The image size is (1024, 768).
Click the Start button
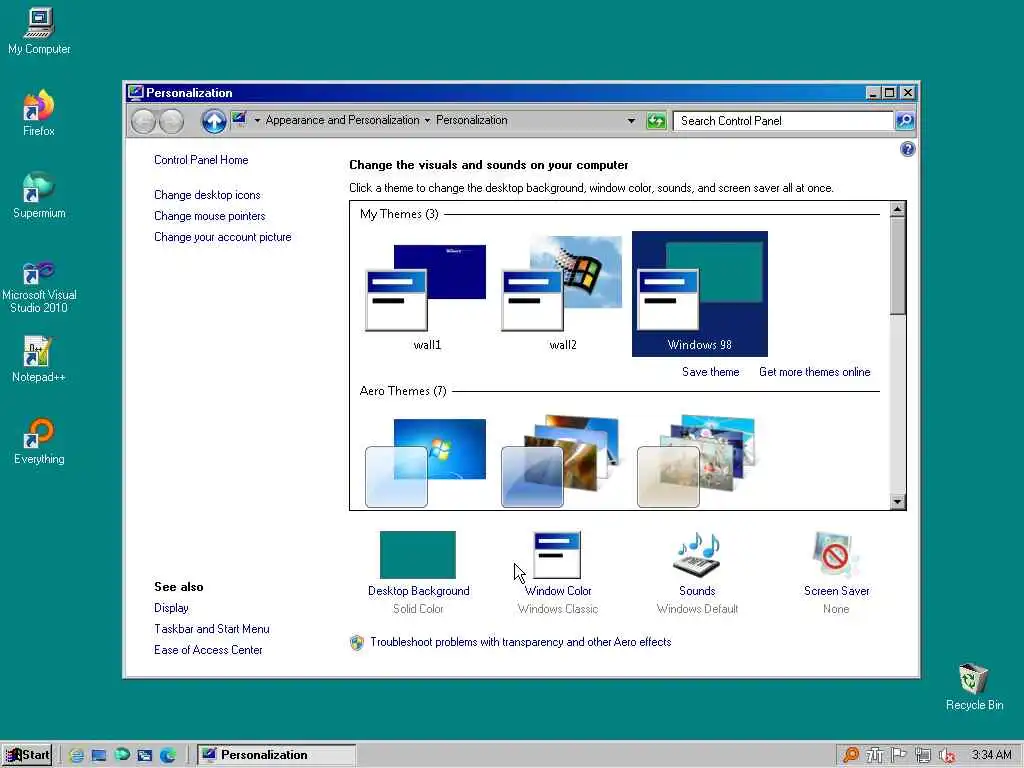click(x=27, y=755)
